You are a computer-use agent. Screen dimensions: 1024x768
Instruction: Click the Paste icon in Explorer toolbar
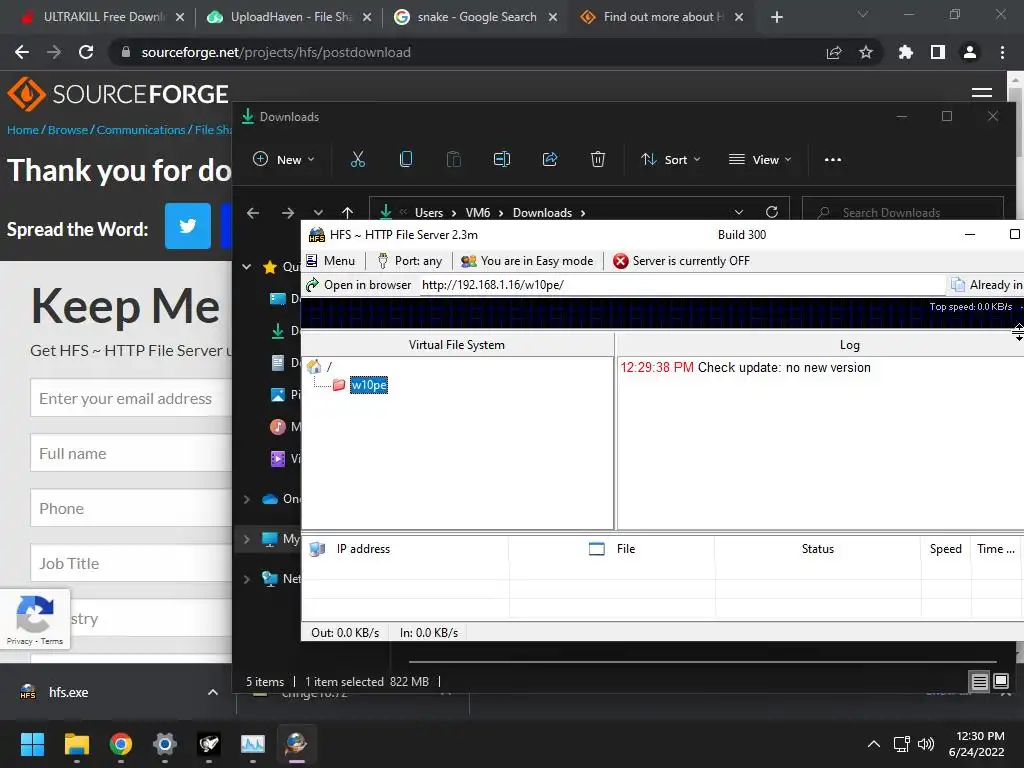pyautogui.click(x=454, y=159)
